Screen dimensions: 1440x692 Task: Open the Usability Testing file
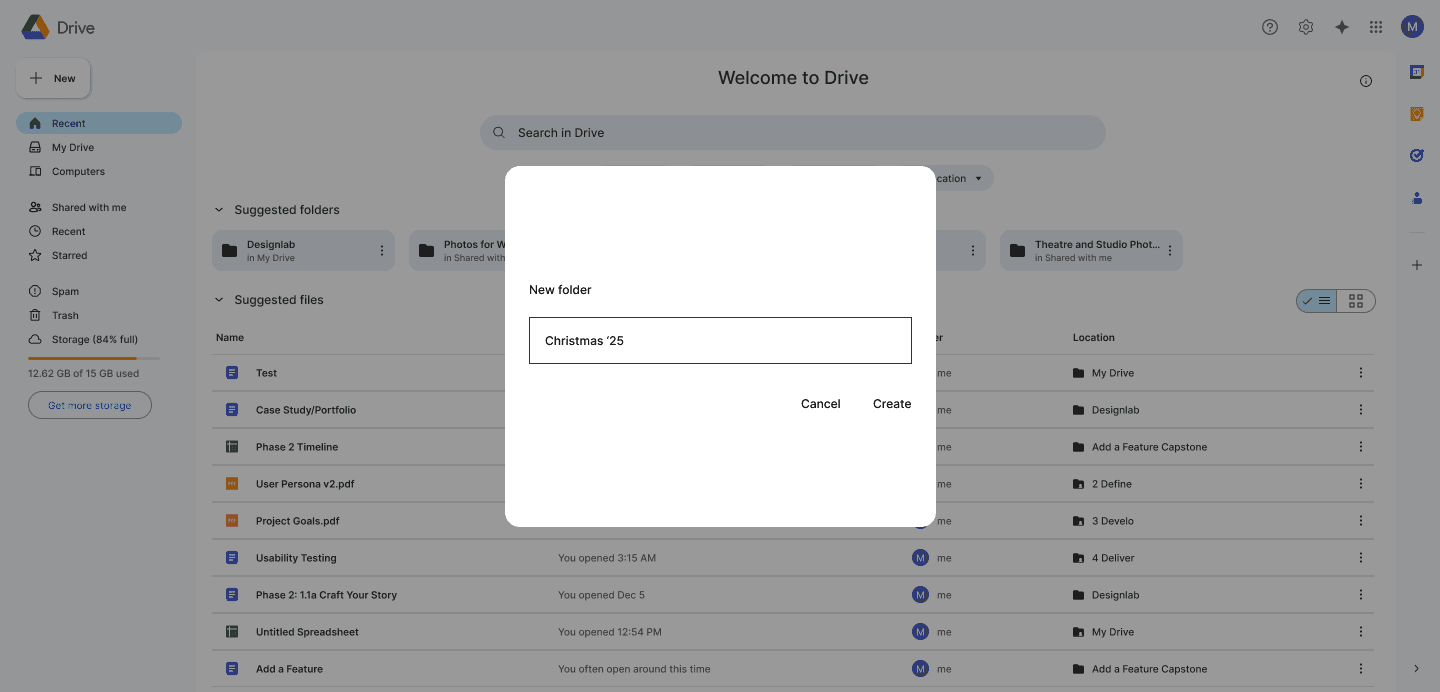coord(296,558)
